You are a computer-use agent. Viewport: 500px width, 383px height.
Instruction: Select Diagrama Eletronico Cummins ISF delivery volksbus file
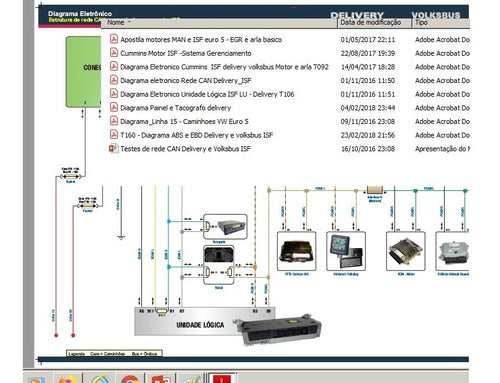pyautogui.click(x=224, y=67)
